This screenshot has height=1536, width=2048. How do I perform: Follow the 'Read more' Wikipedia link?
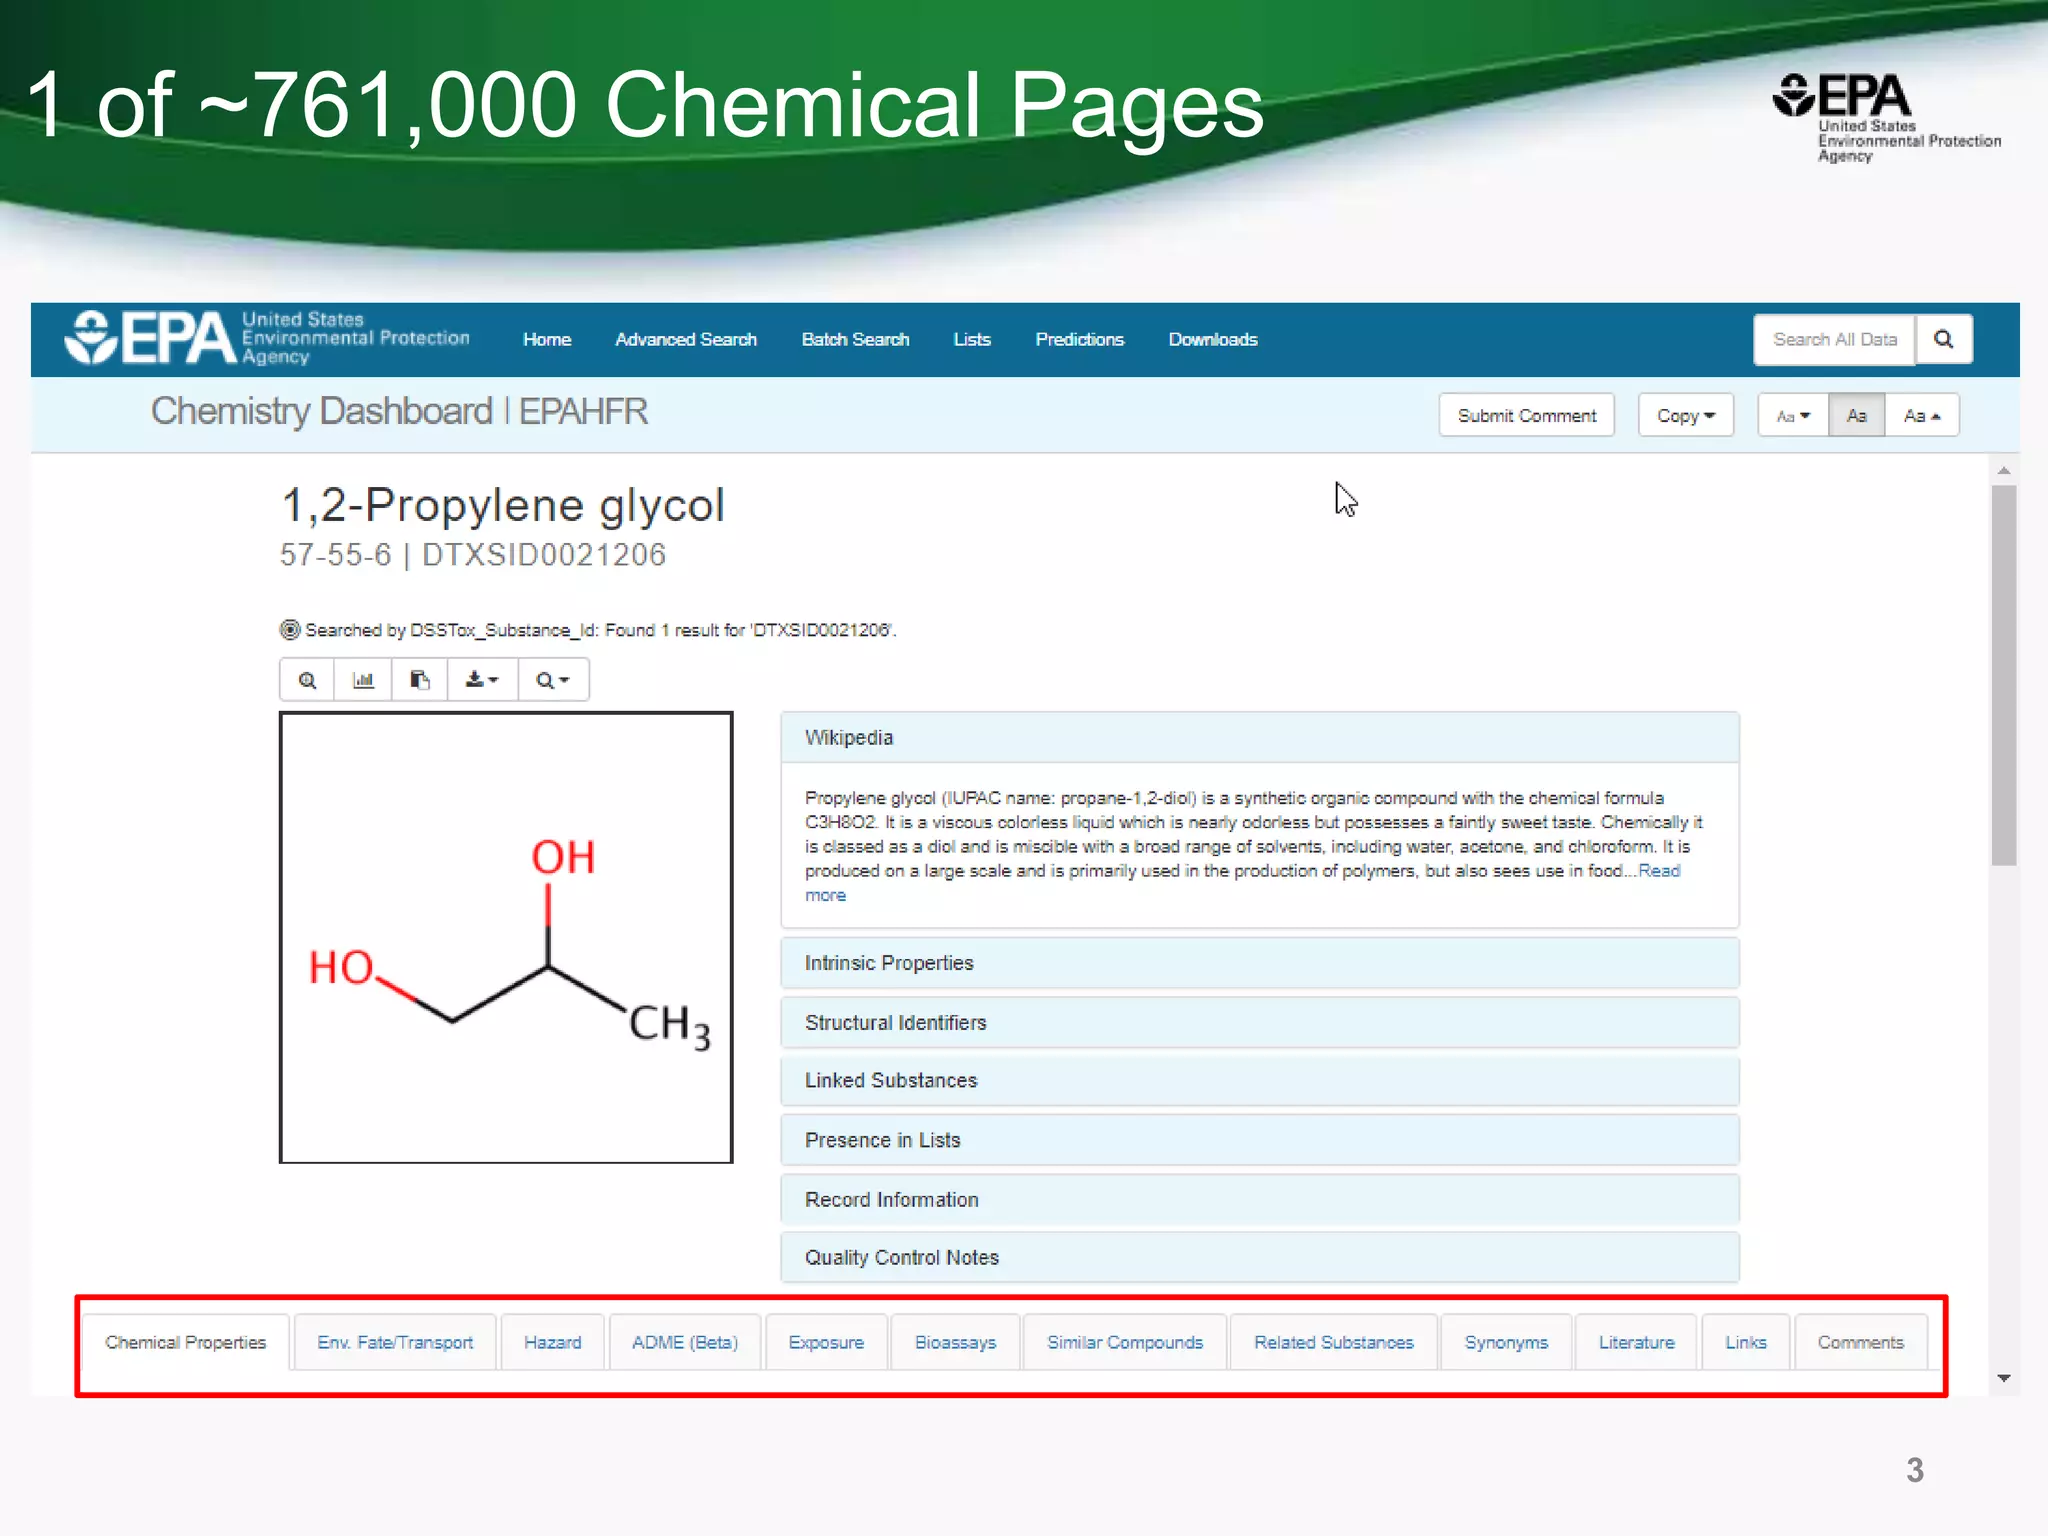pyautogui.click(x=1659, y=871)
